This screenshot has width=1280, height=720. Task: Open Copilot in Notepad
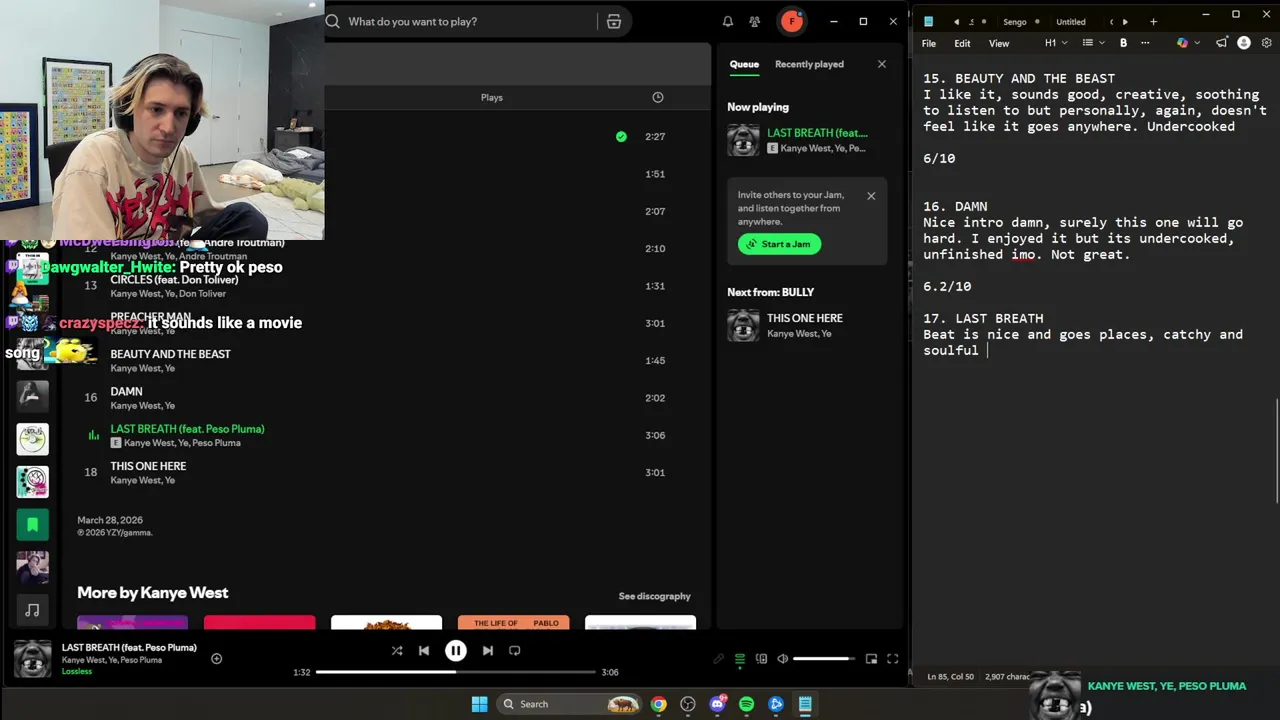(x=1183, y=43)
